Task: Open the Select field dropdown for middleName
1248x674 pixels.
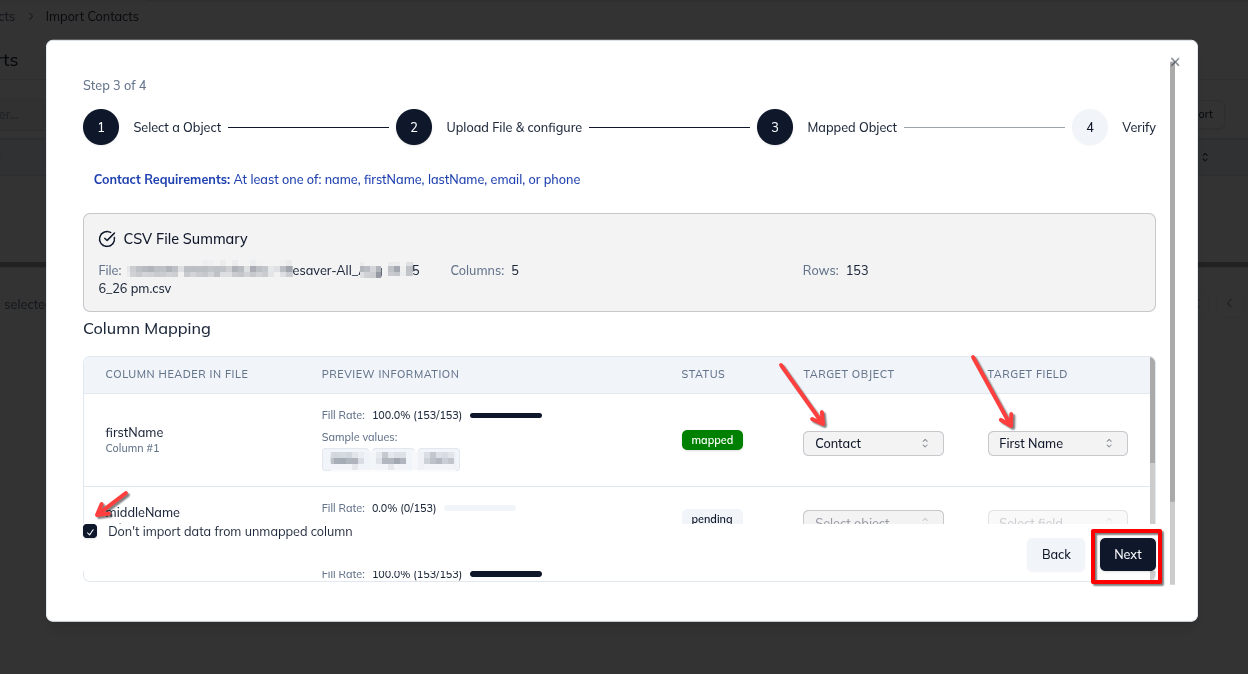Action: tap(1057, 521)
